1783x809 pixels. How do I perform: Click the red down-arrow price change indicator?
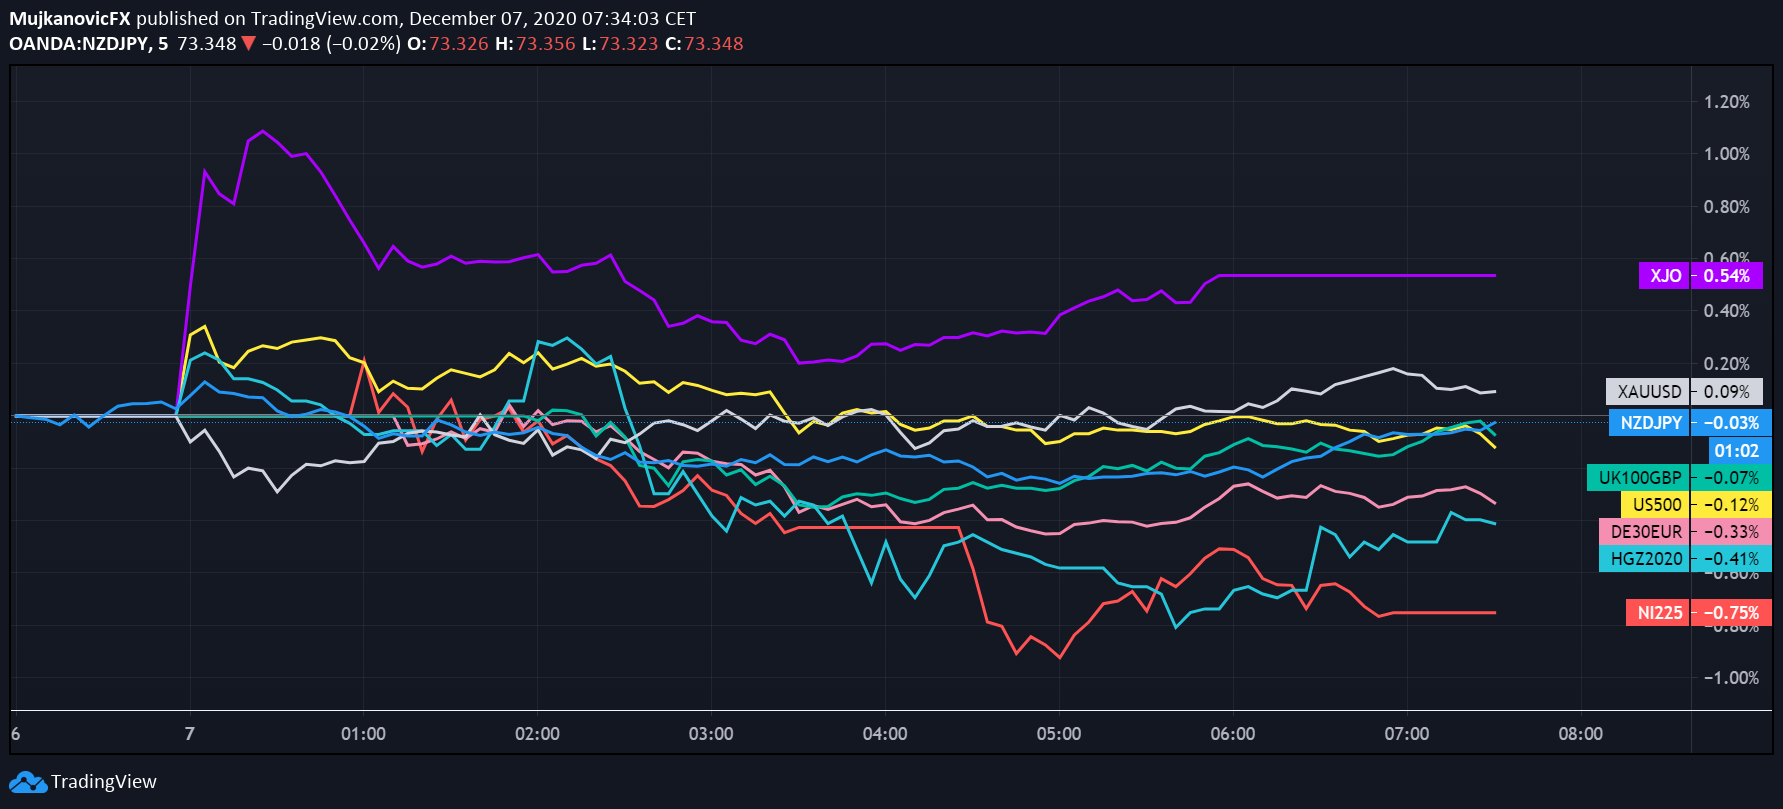249,44
